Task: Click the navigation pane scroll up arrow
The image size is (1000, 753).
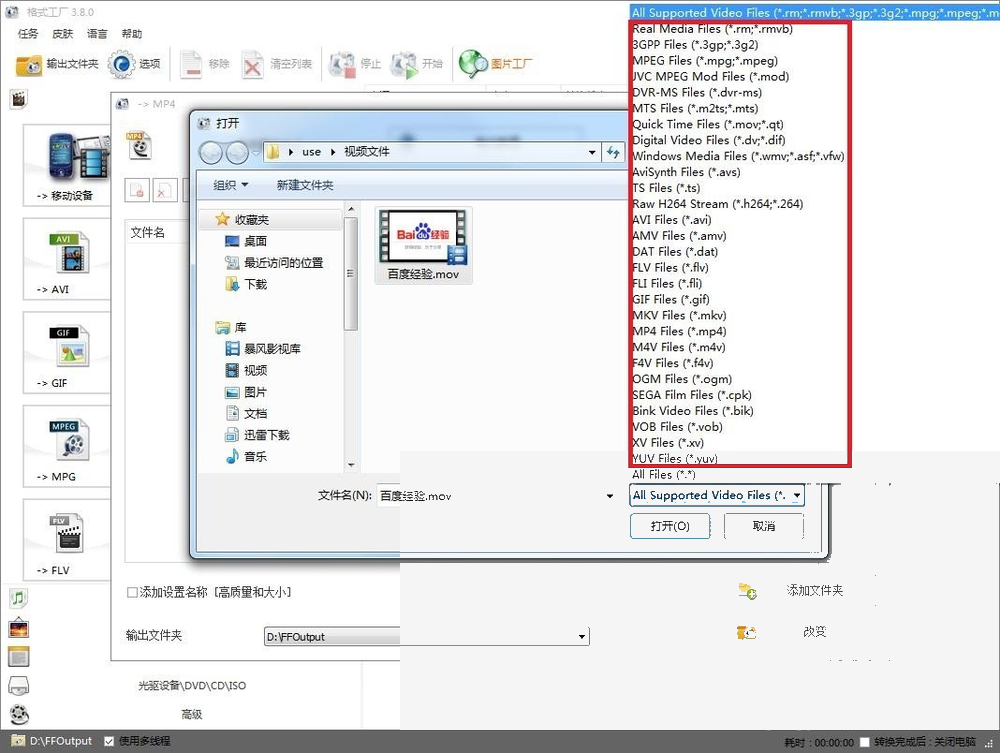Action: pos(351,208)
